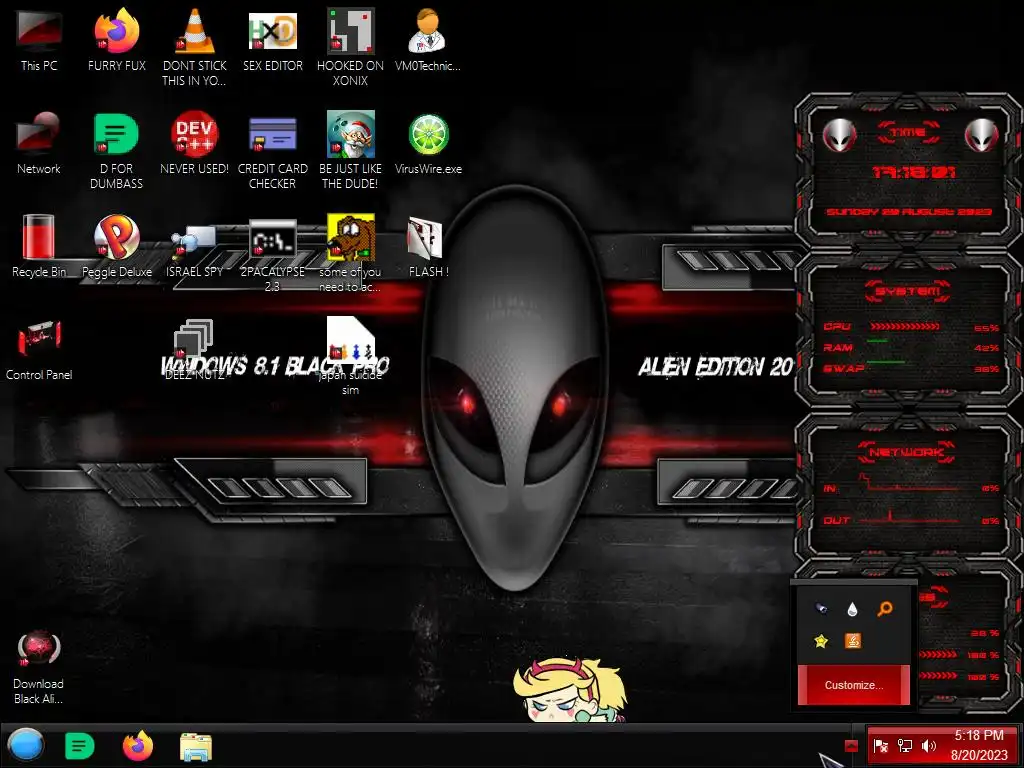Open the green chat app on taskbar

(80, 746)
